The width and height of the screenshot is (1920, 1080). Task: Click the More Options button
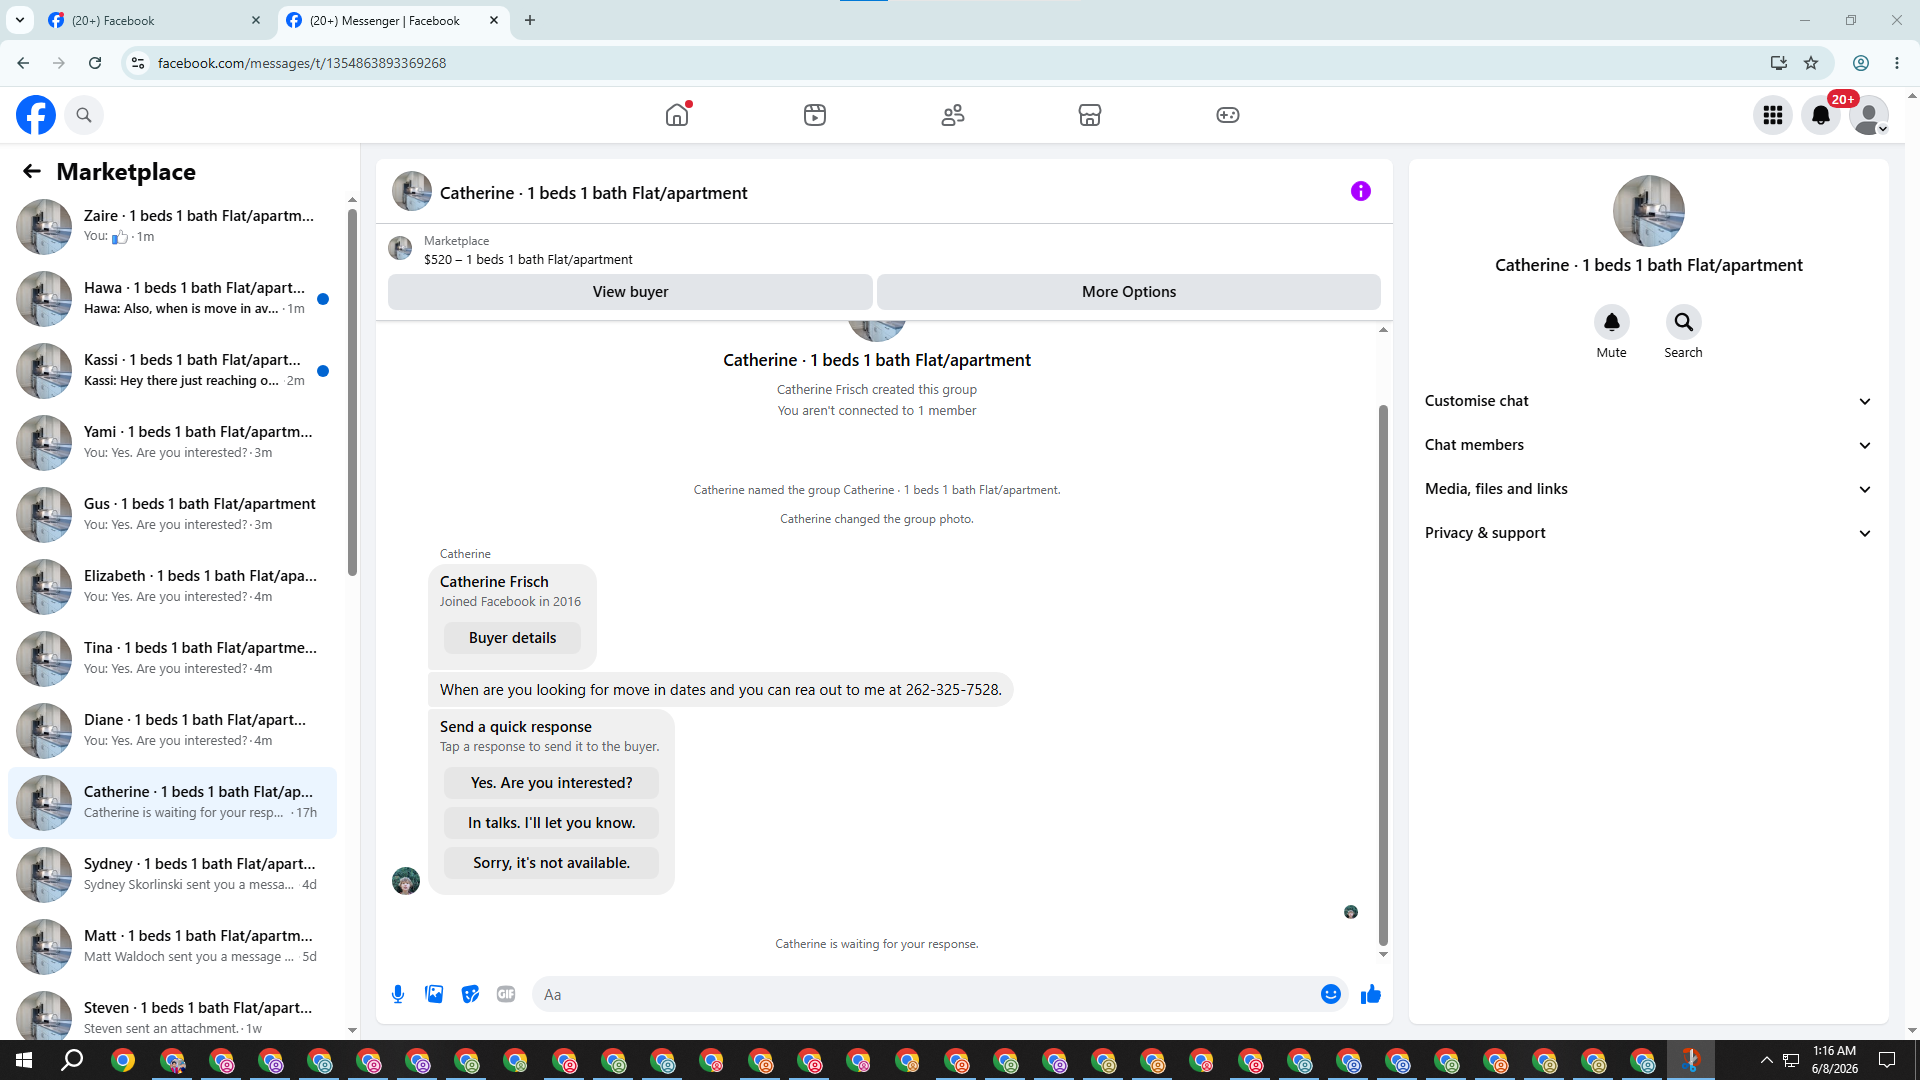[1129, 292]
